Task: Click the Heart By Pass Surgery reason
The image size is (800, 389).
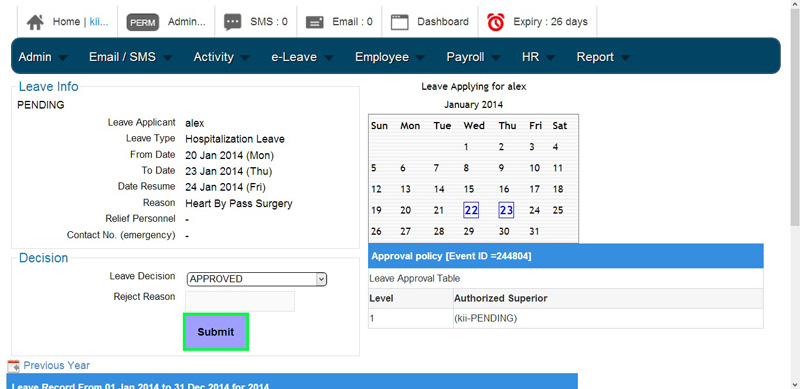Action: [x=239, y=203]
